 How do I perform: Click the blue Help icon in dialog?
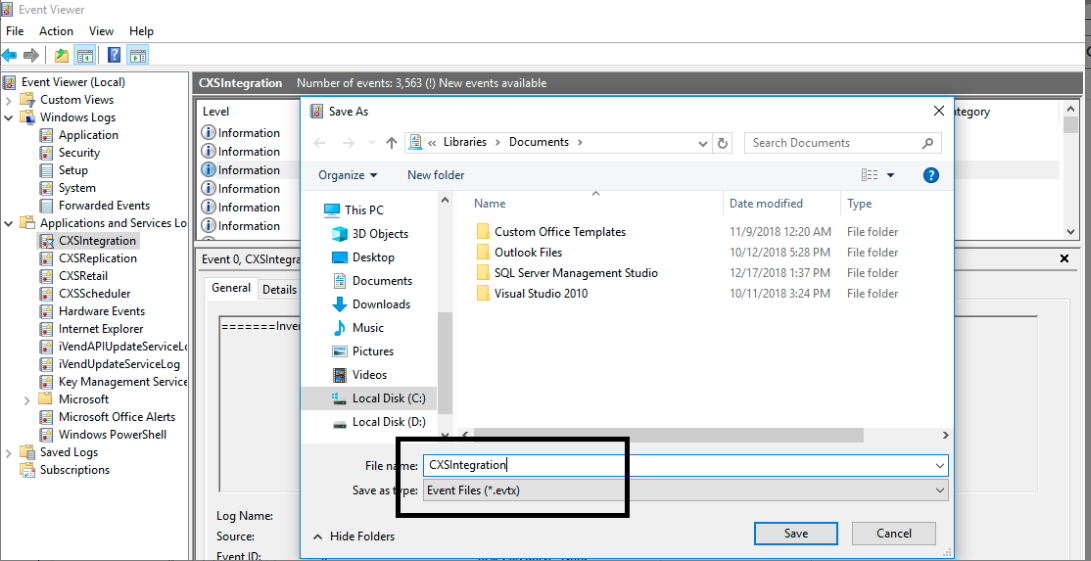[x=931, y=175]
